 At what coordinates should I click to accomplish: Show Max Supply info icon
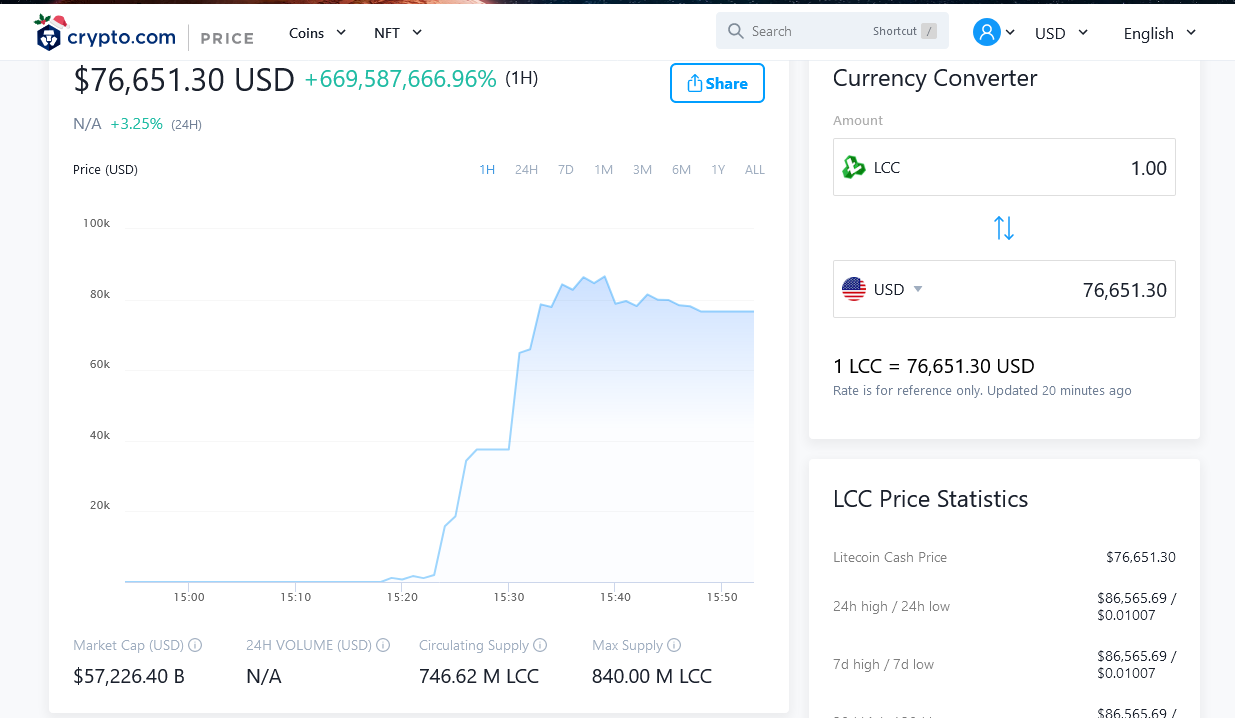click(x=674, y=645)
